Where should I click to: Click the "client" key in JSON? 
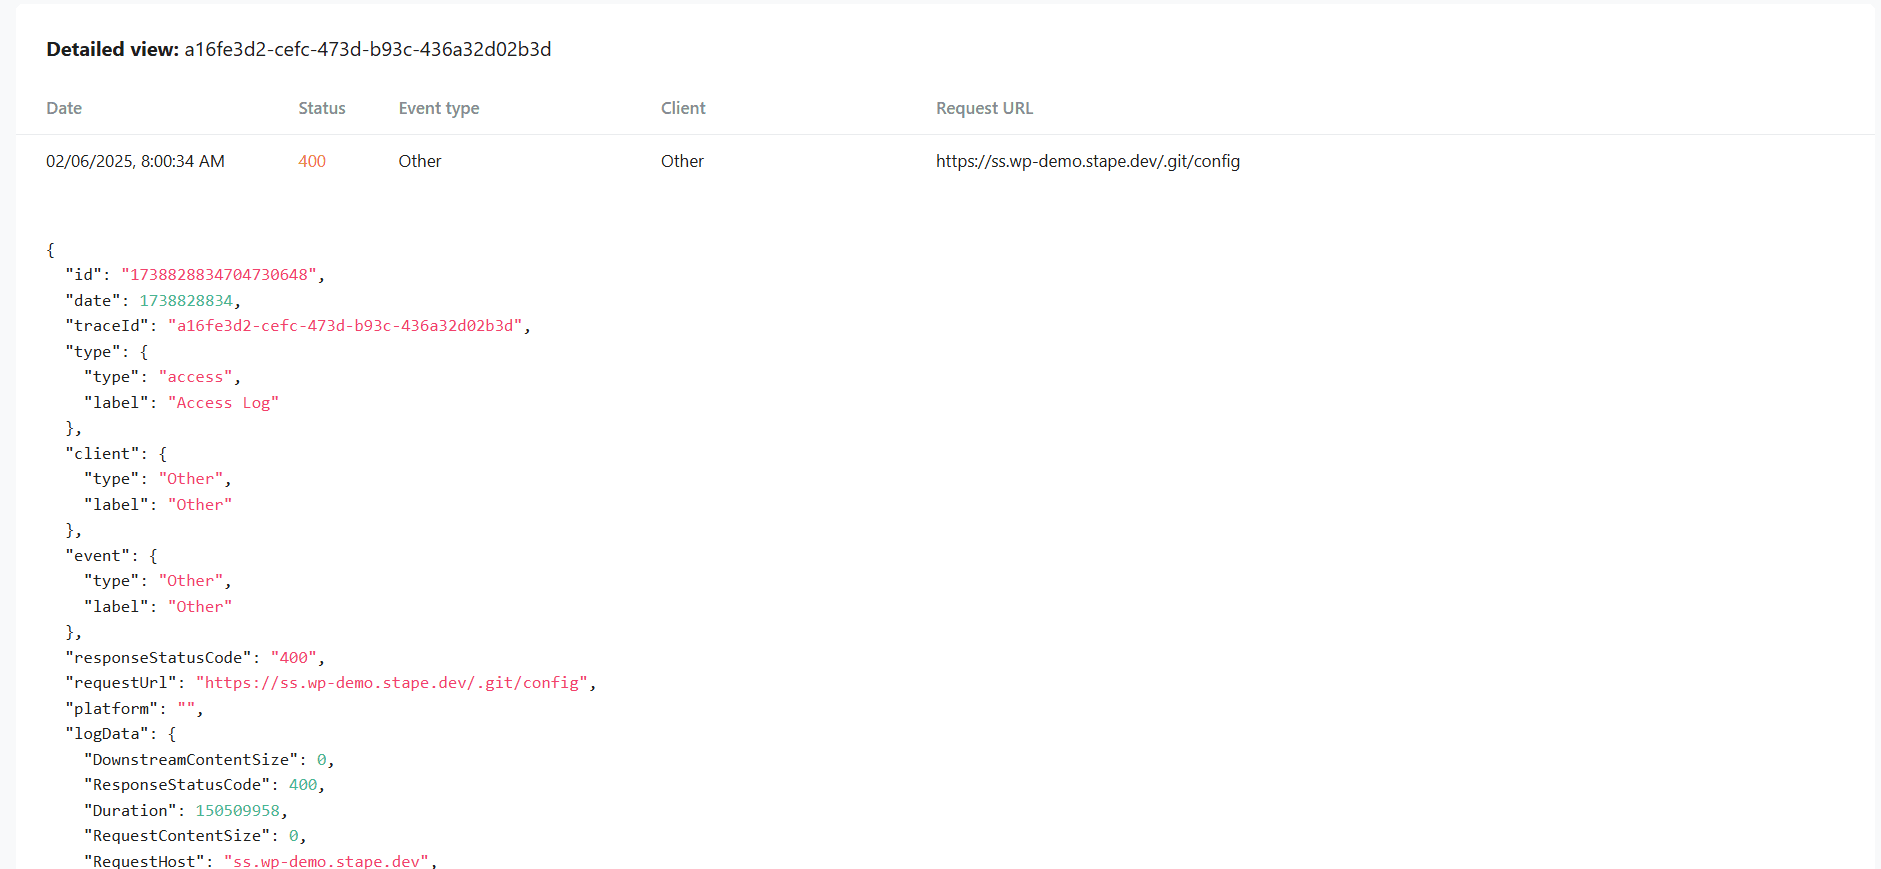pyautogui.click(x=102, y=453)
